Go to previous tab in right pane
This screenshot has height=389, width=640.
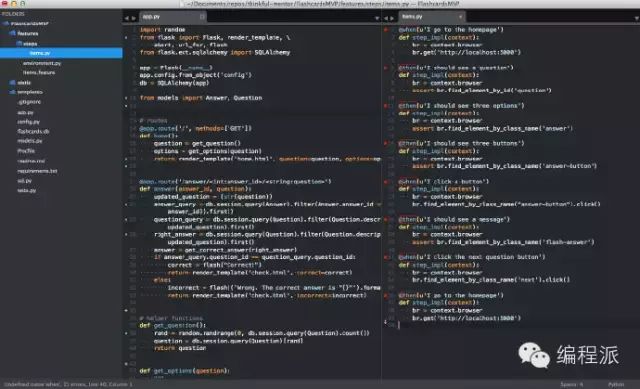tap(386, 18)
